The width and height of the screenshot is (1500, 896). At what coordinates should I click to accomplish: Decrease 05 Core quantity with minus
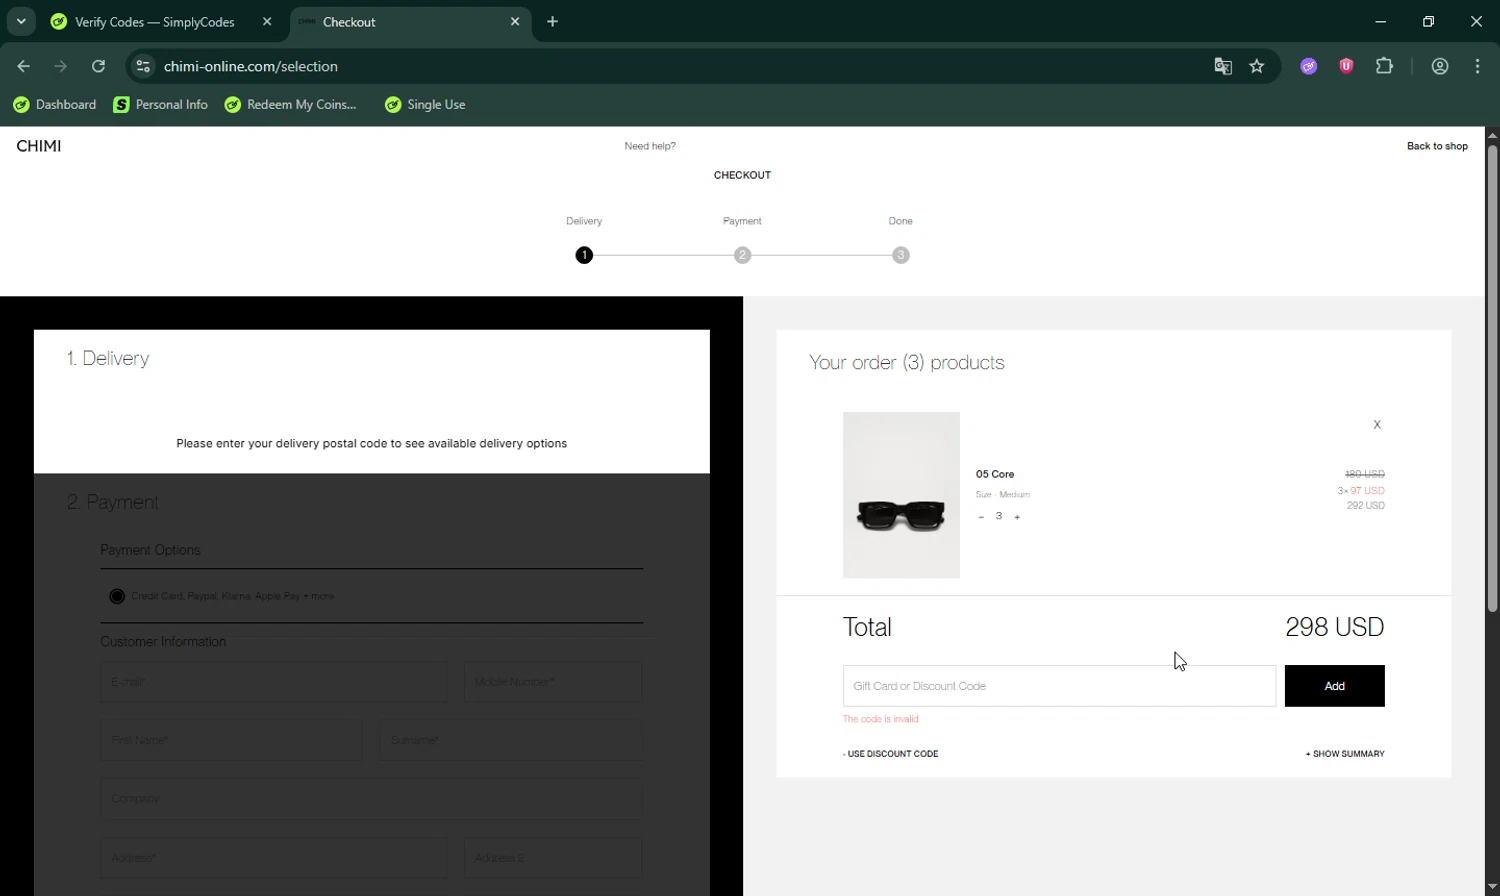(981, 517)
